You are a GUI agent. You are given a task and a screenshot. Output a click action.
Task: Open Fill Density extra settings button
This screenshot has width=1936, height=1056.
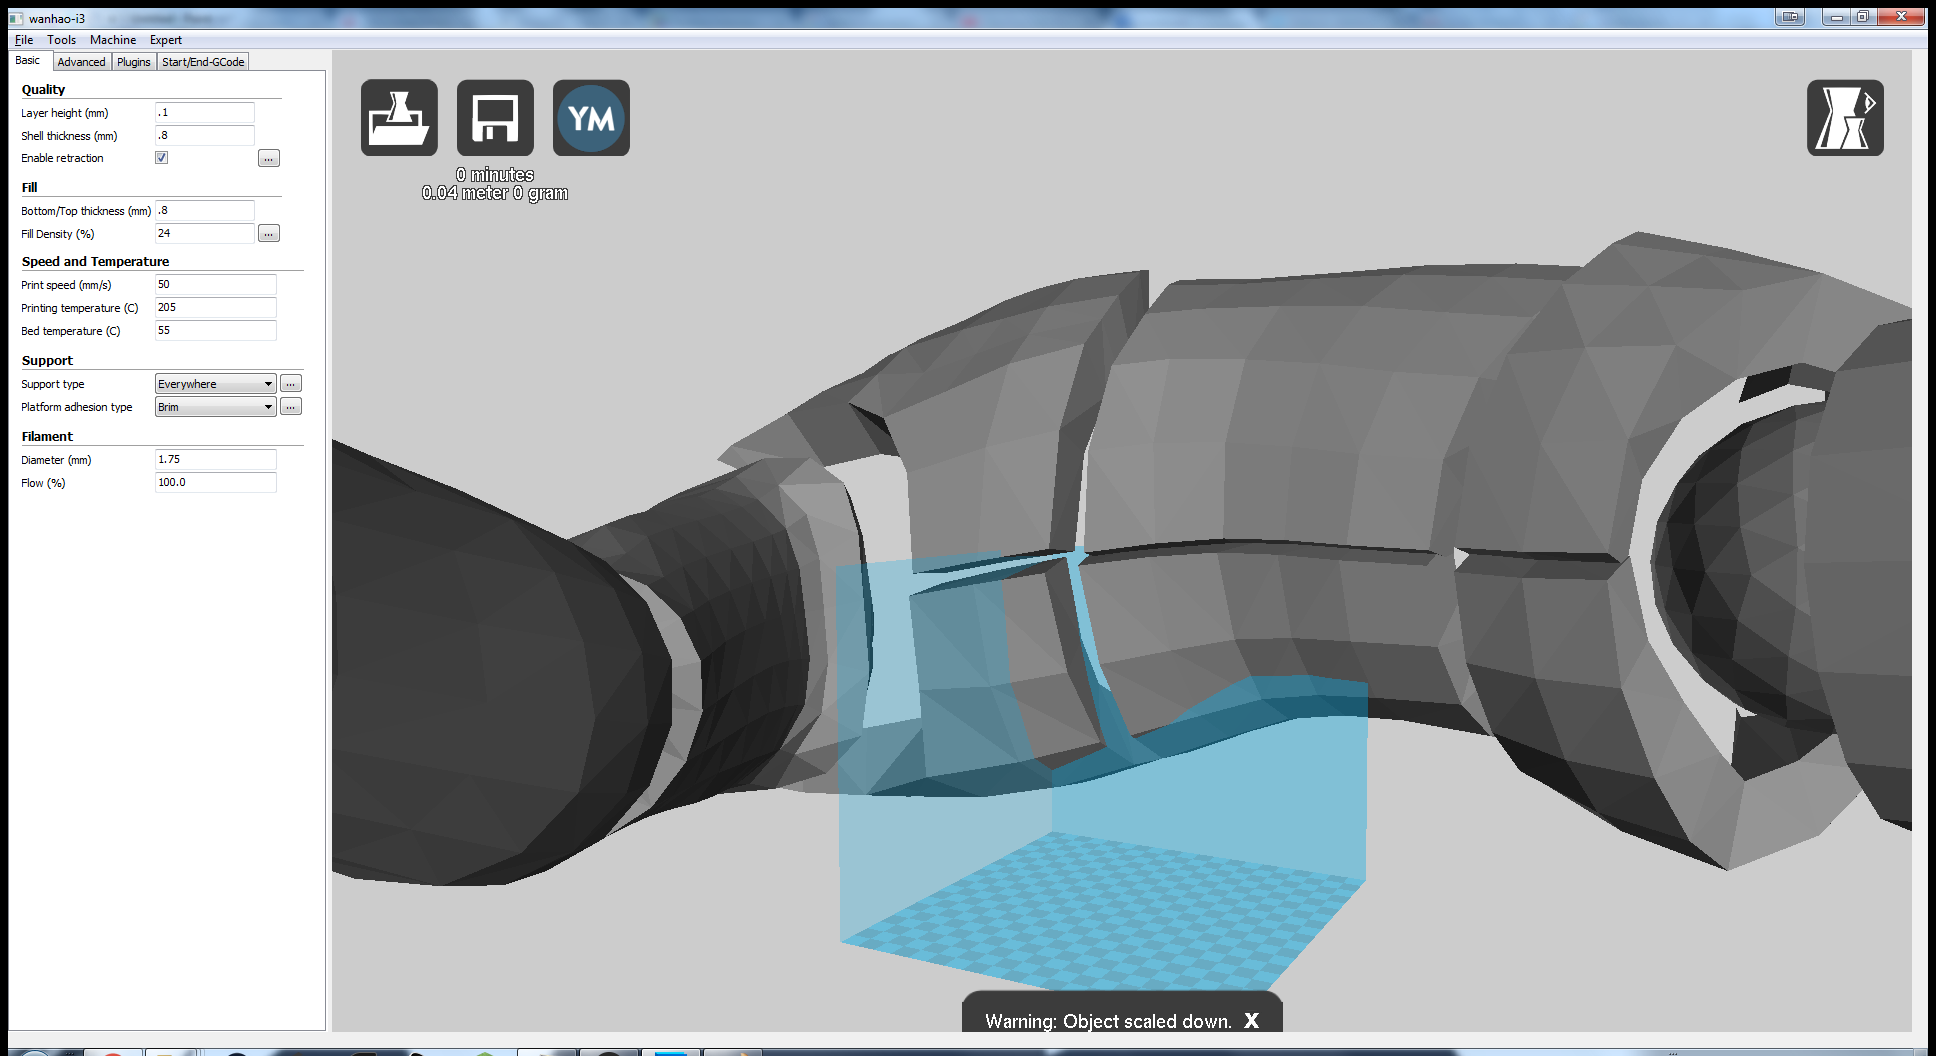pyautogui.click(x=269, y=233)
